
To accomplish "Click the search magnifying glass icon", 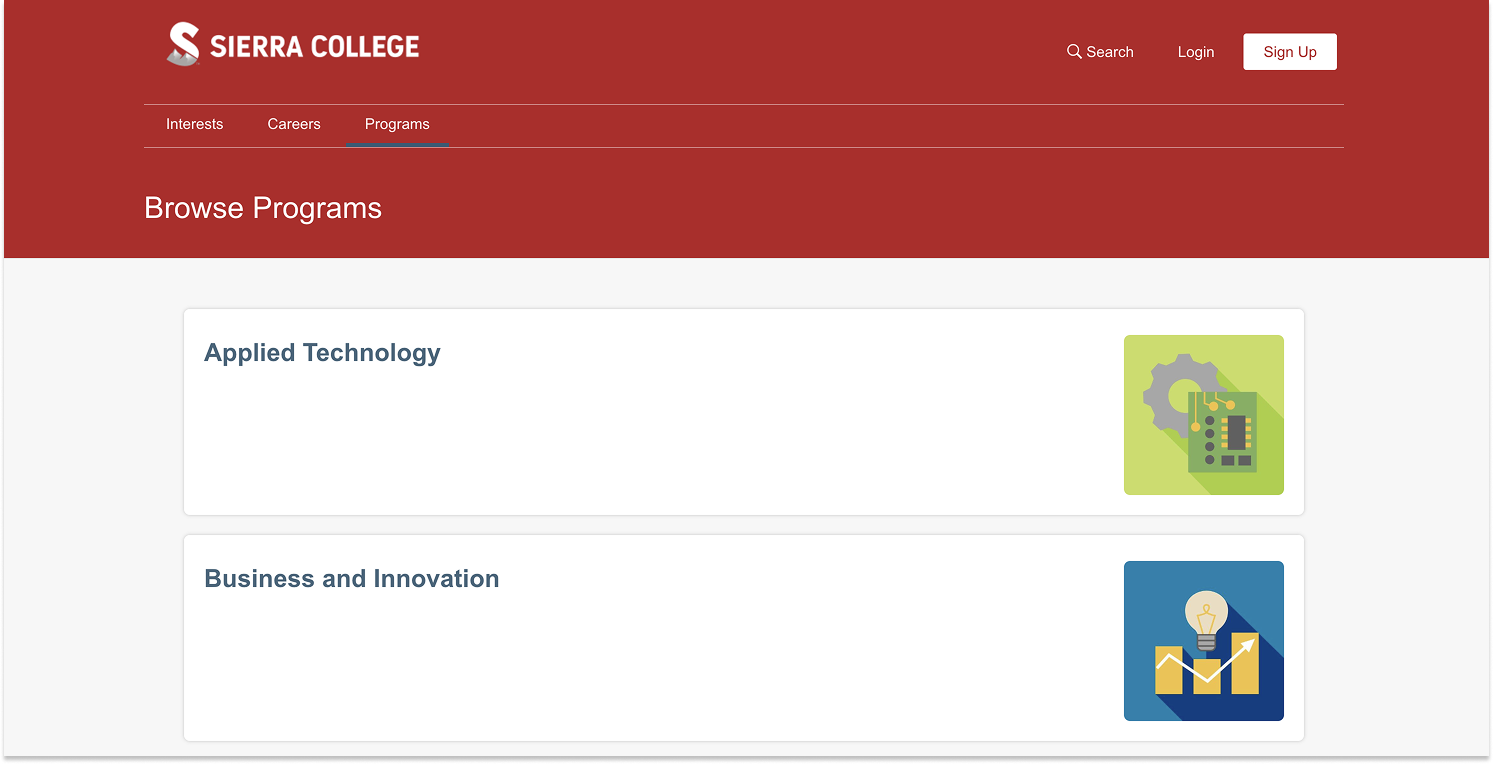I will pyautogui.click(x=1074, y=51).
